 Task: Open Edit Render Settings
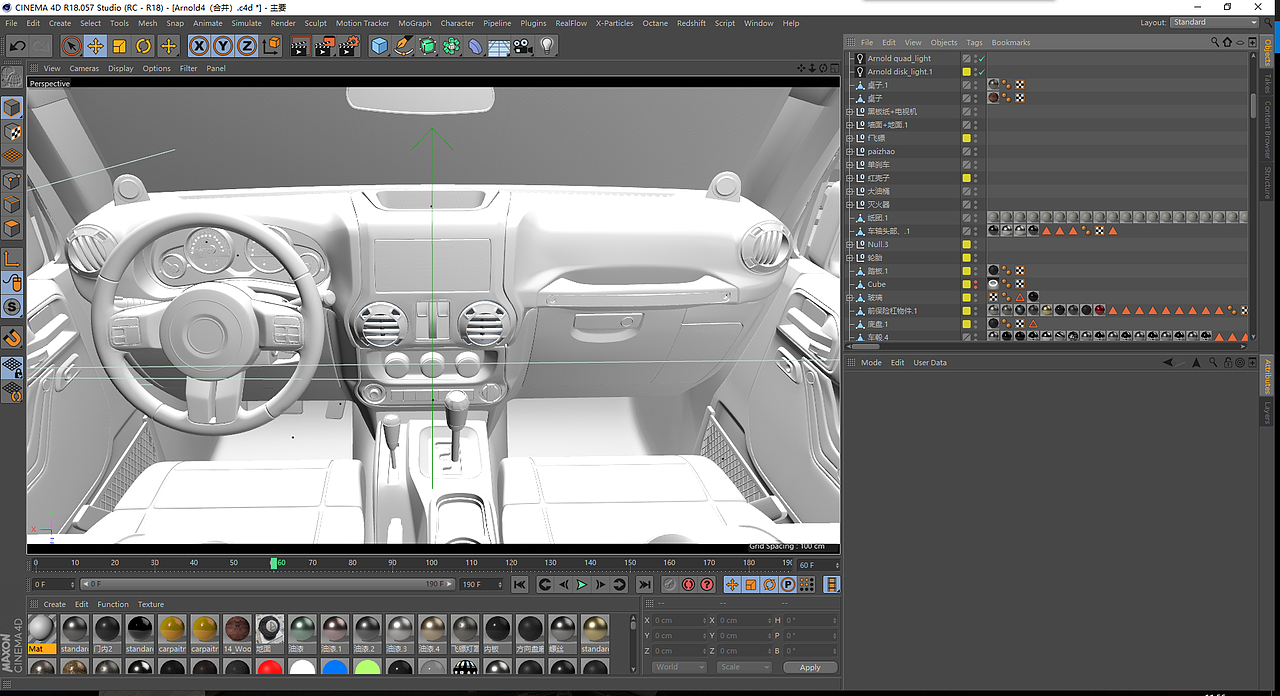[348, 46]
